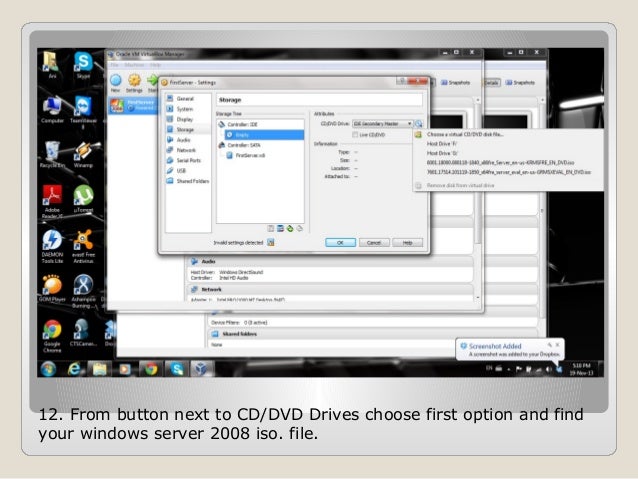Select the Winamp desktop shortcut

pos(83,155)
